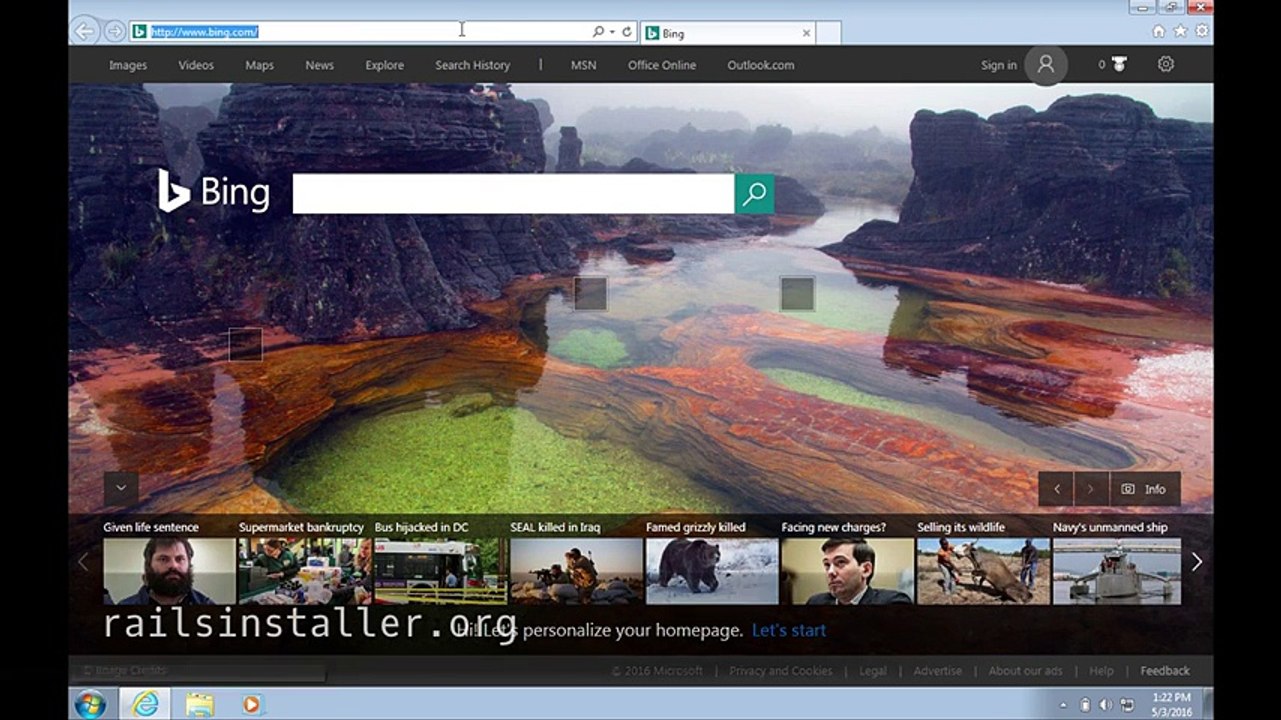Click the image hotspot square over the river

(x=797, y=294)
